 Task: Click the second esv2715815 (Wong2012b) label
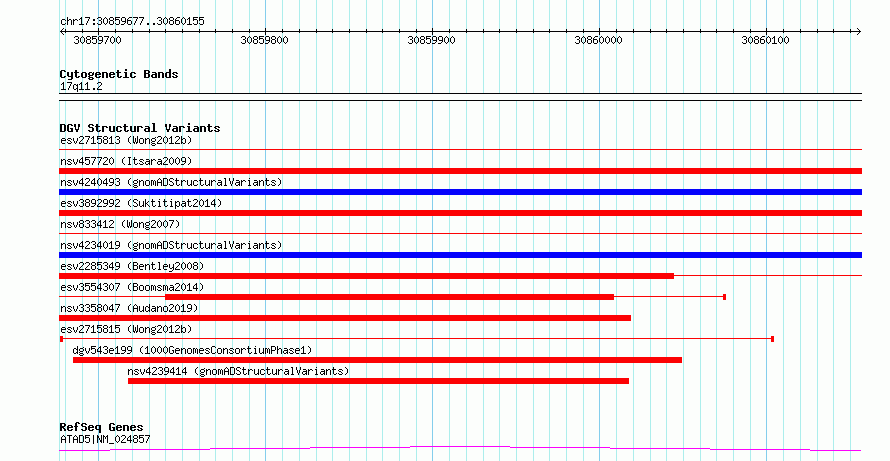point(126,329)
